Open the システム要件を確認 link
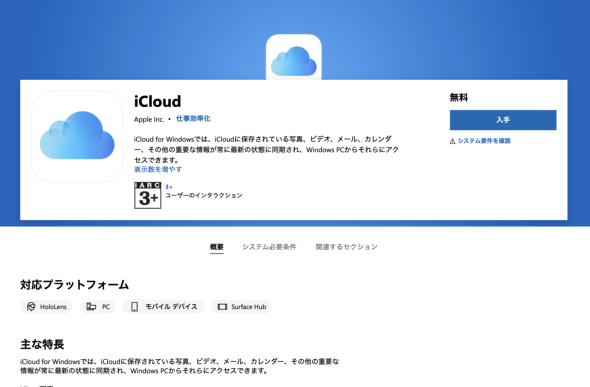The height and width of the screenshot is (387, 590). point(484,141)
